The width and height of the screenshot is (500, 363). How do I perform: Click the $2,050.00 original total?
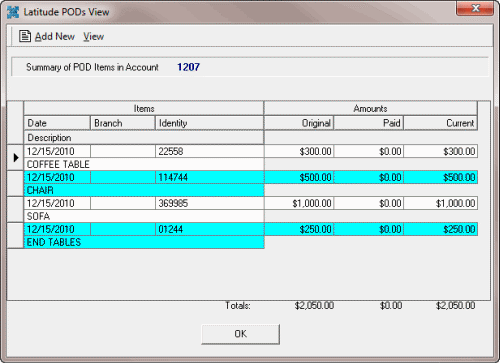click(314, 305)
